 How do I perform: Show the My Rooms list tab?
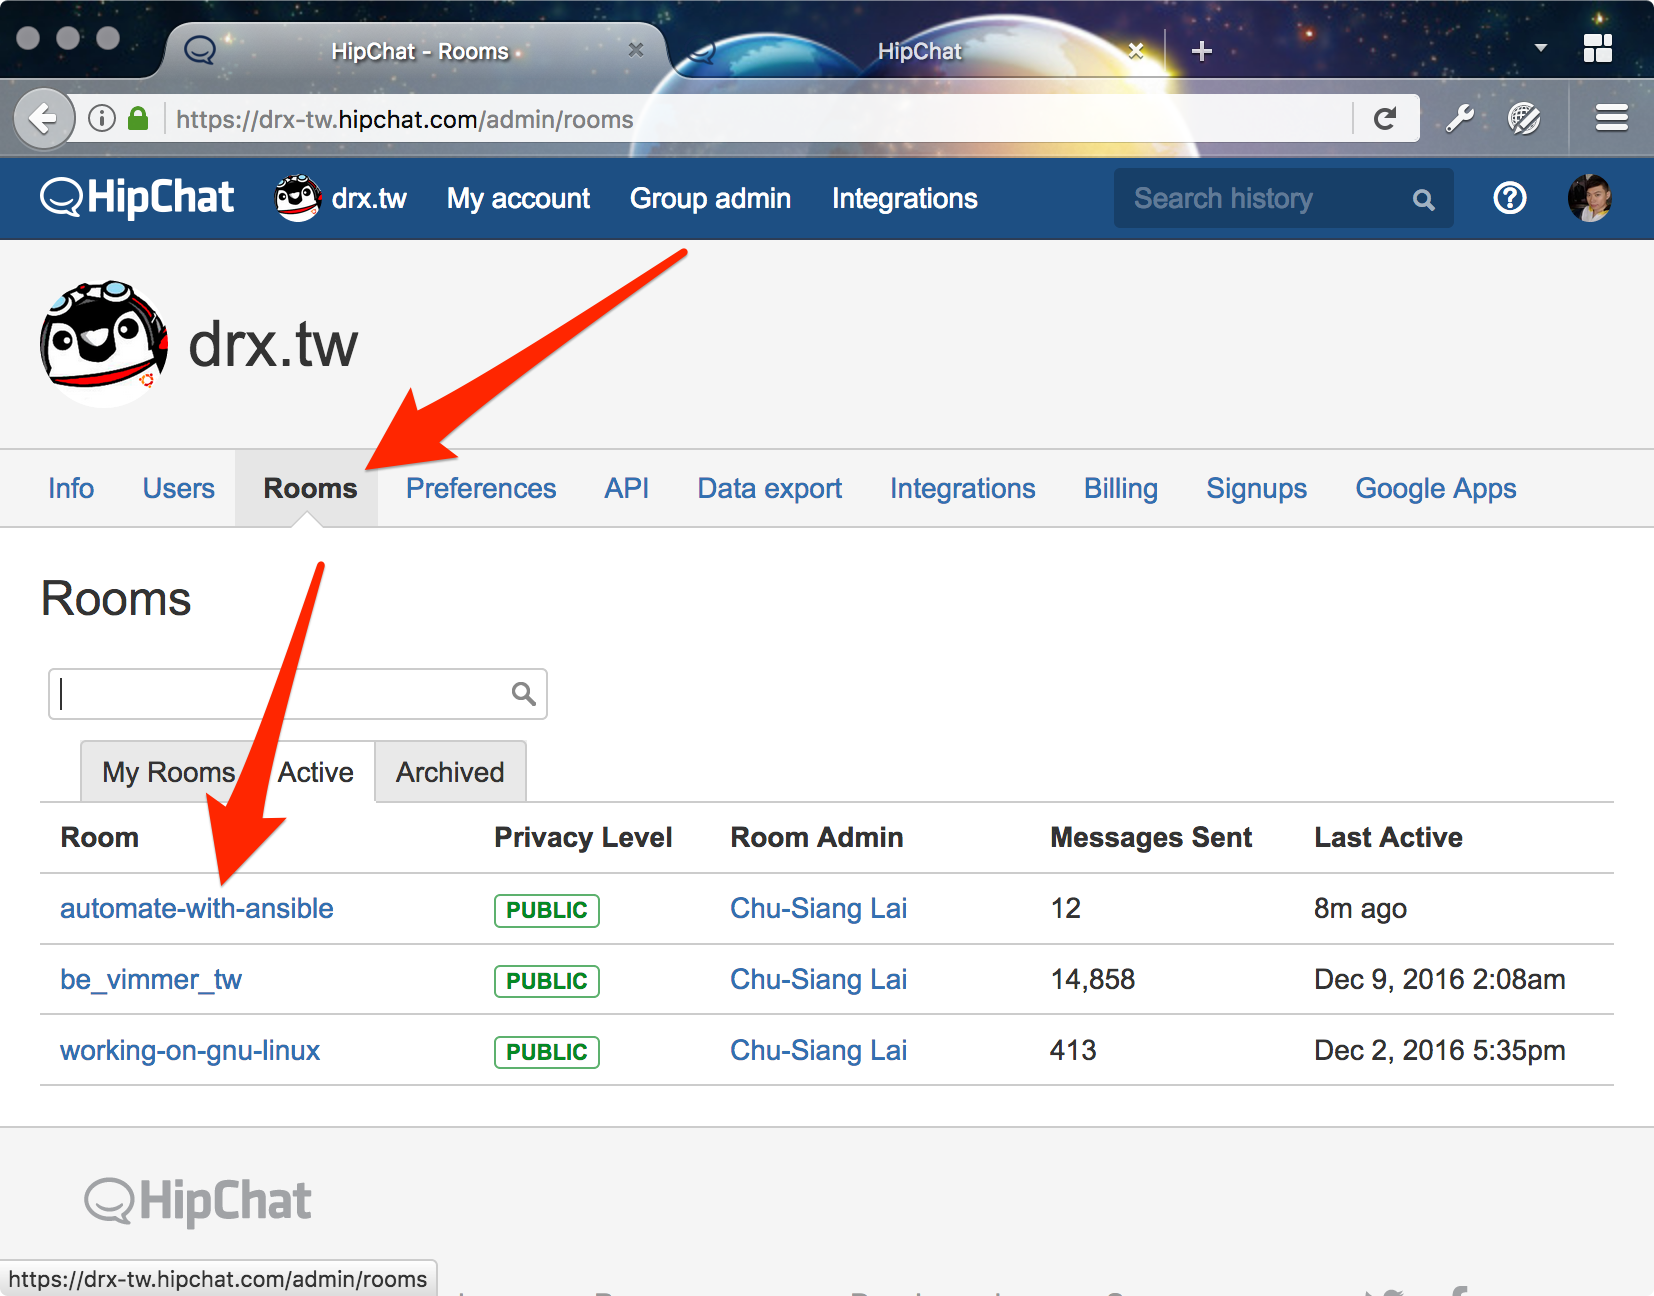coord(168,772)
